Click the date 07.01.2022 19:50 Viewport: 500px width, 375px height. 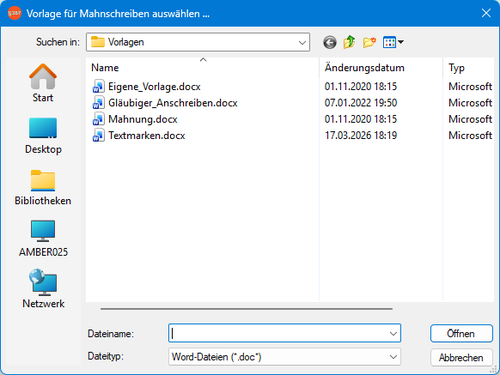(x=361, y=103)
